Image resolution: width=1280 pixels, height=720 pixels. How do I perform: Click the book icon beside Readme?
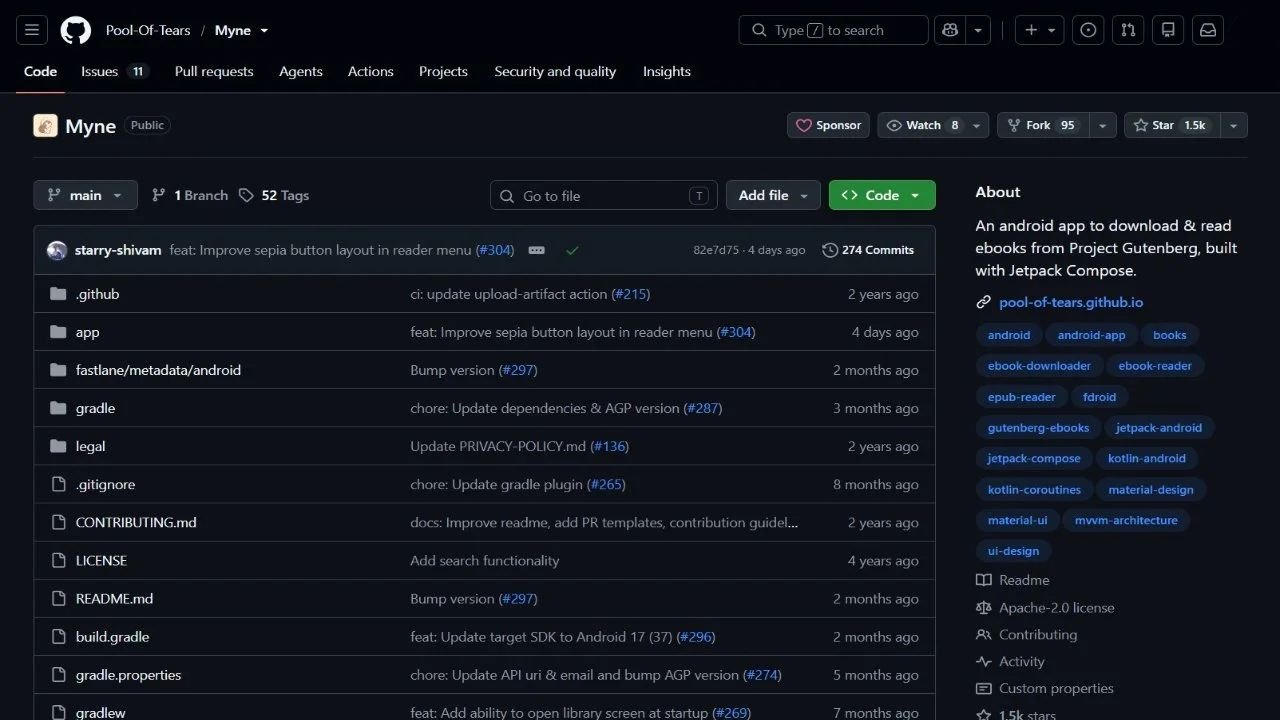983,580
